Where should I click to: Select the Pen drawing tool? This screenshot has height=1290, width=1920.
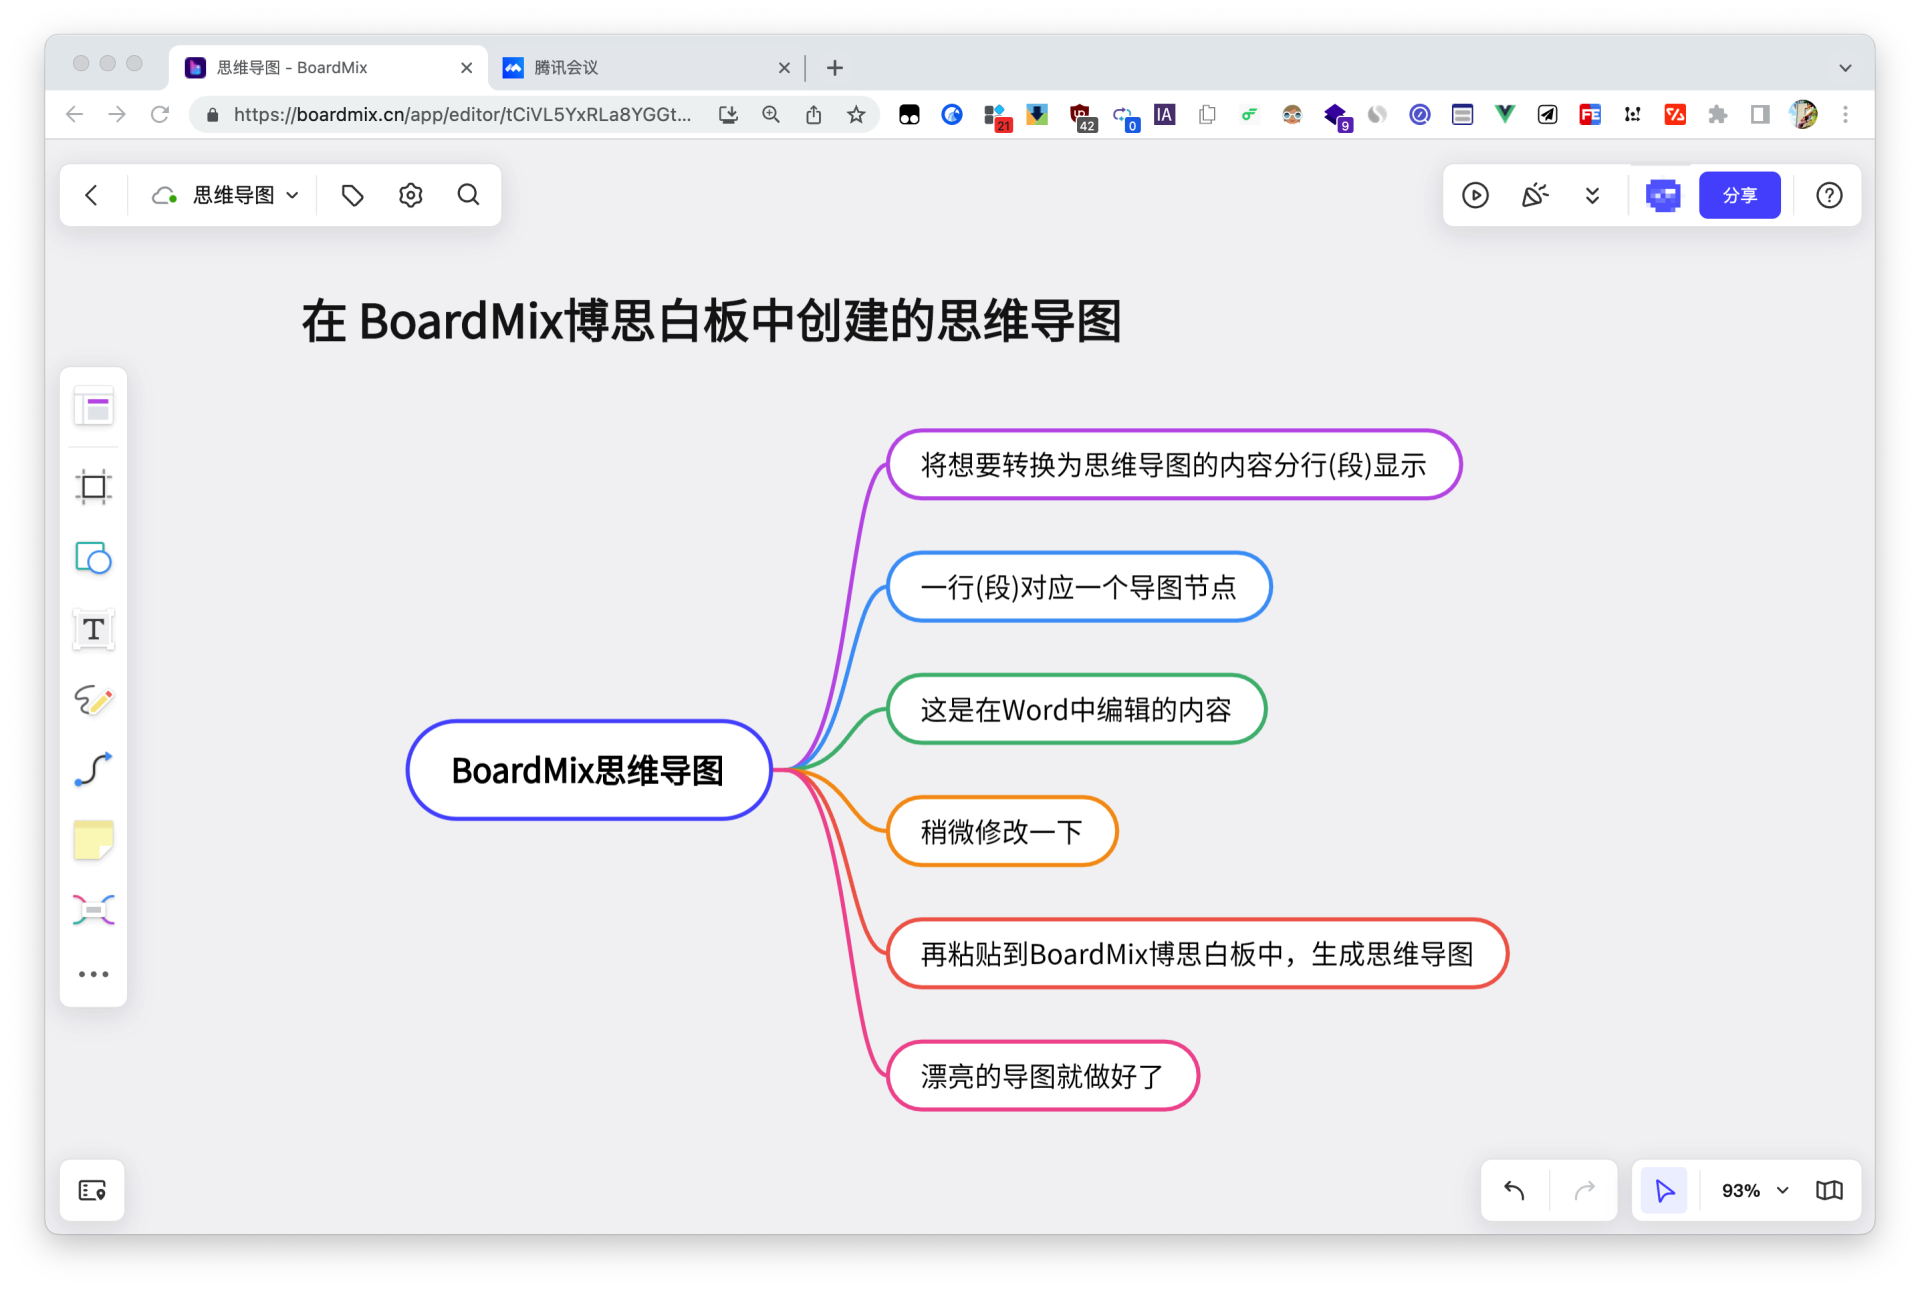pyautogui.click(x=94, y=700)
